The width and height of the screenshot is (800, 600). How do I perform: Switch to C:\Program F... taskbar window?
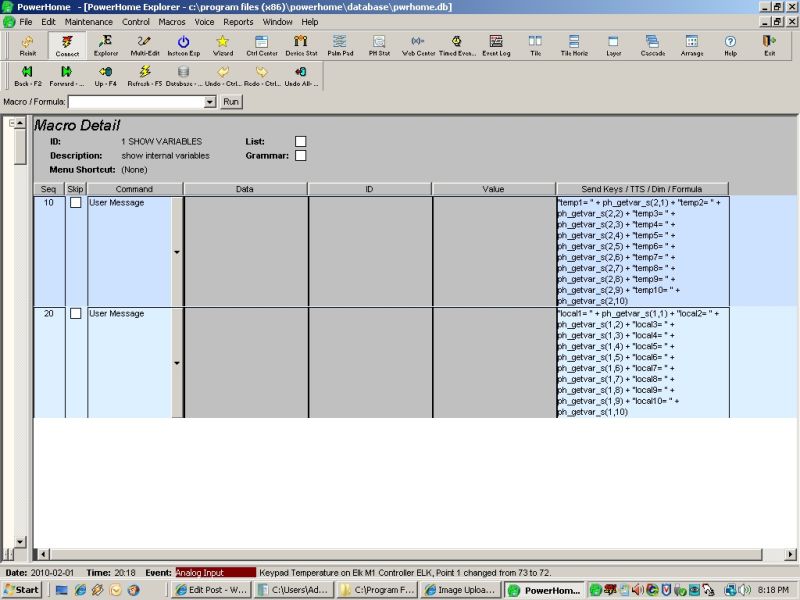click(x=377, y=590)
